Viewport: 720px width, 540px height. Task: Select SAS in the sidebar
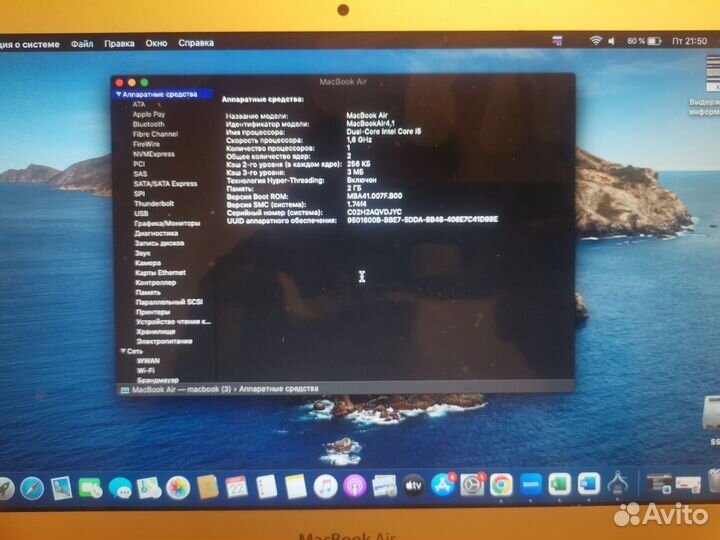pos(140,174)
